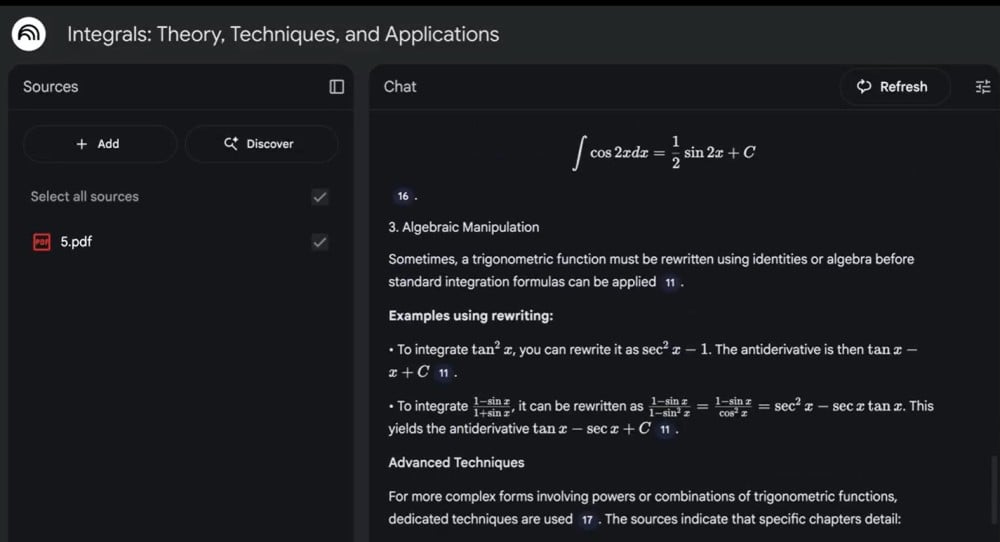The height and width of the screenshot is (542, 1000).
Task: Toggle the Select all sources checkbox
Action: point(320,197)
